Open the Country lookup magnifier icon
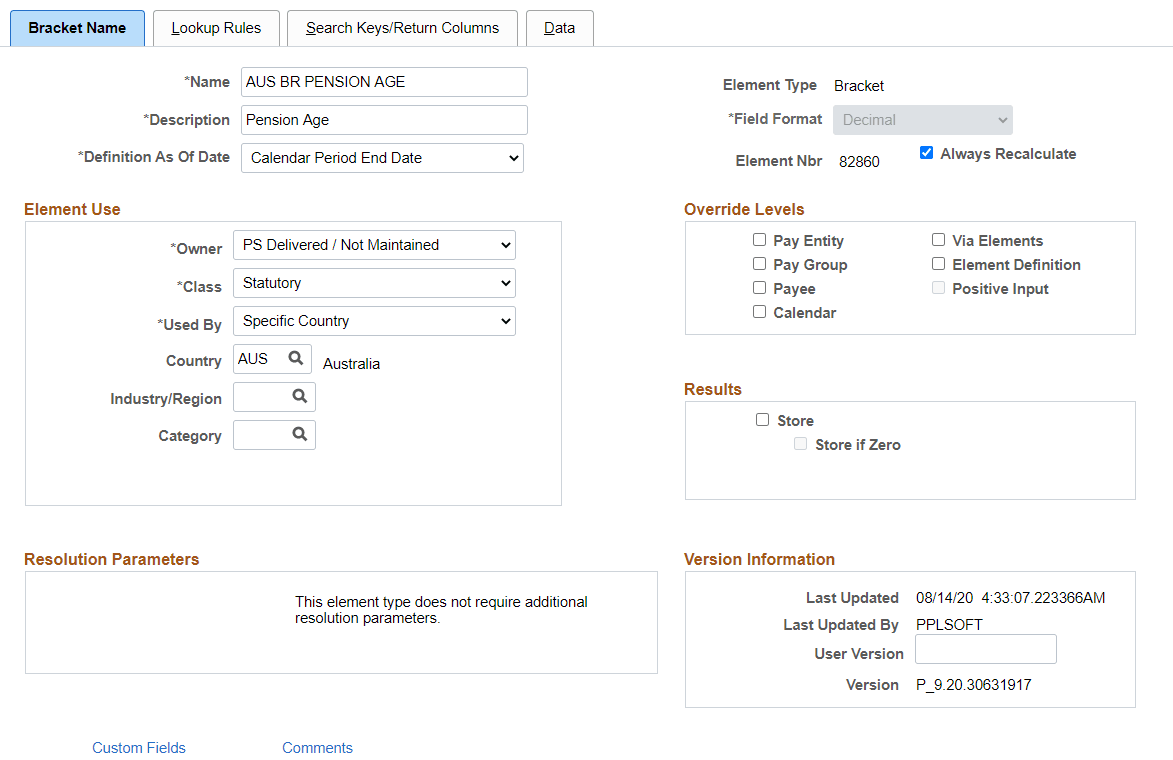Screen dimensions: 1173x760 295,358
